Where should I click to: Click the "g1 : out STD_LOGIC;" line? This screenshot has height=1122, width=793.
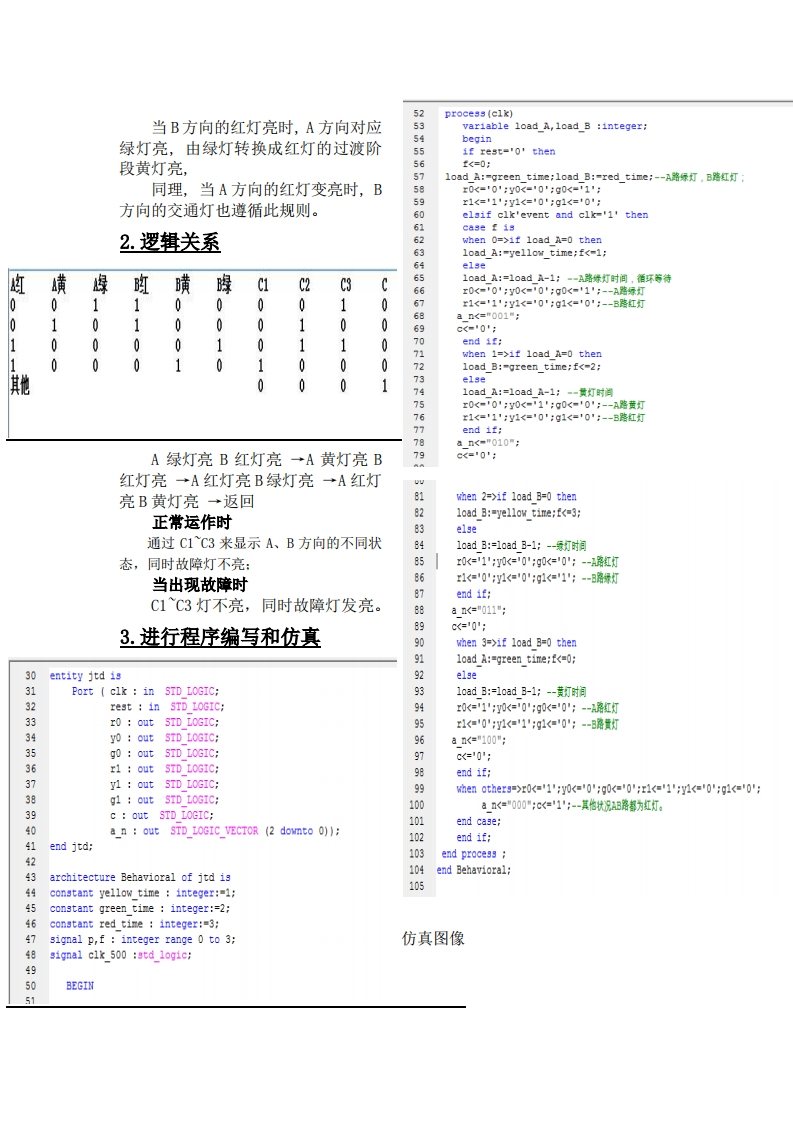click(x=165, y=800)
